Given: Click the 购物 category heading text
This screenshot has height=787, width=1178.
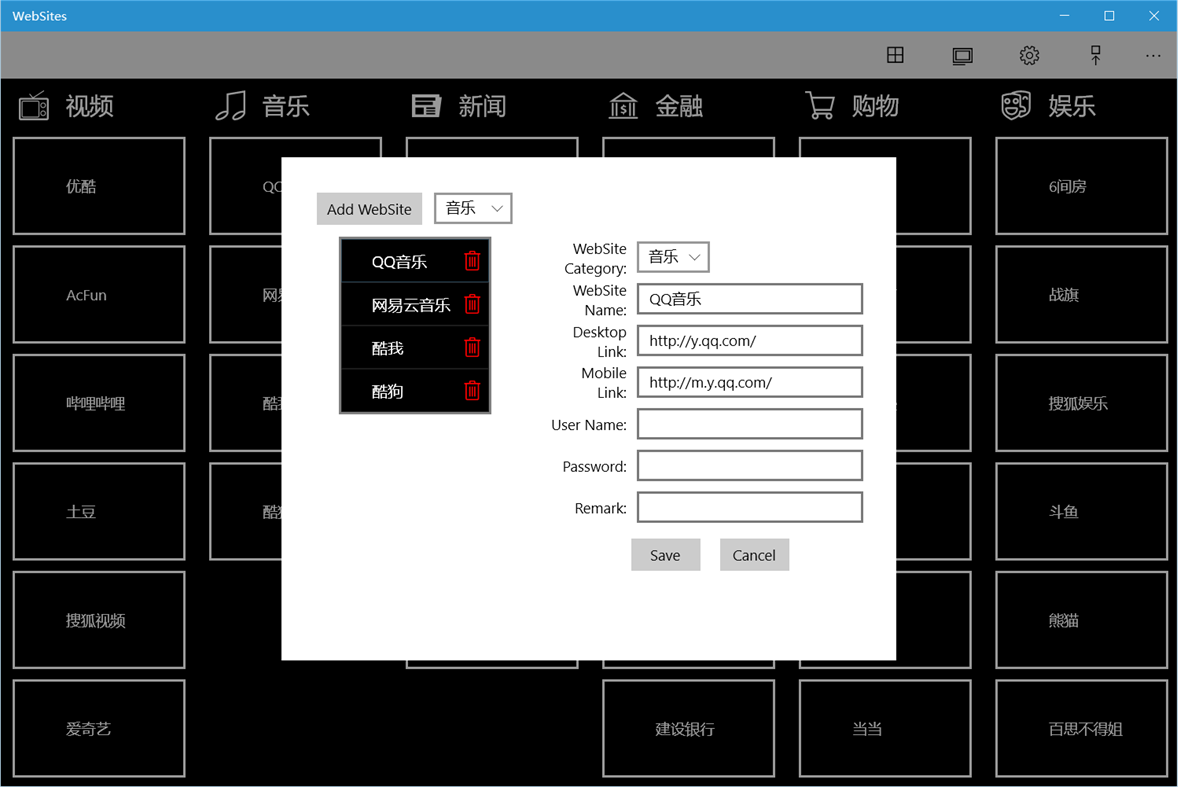Looking at the screenshot, I should coord(875,106).
